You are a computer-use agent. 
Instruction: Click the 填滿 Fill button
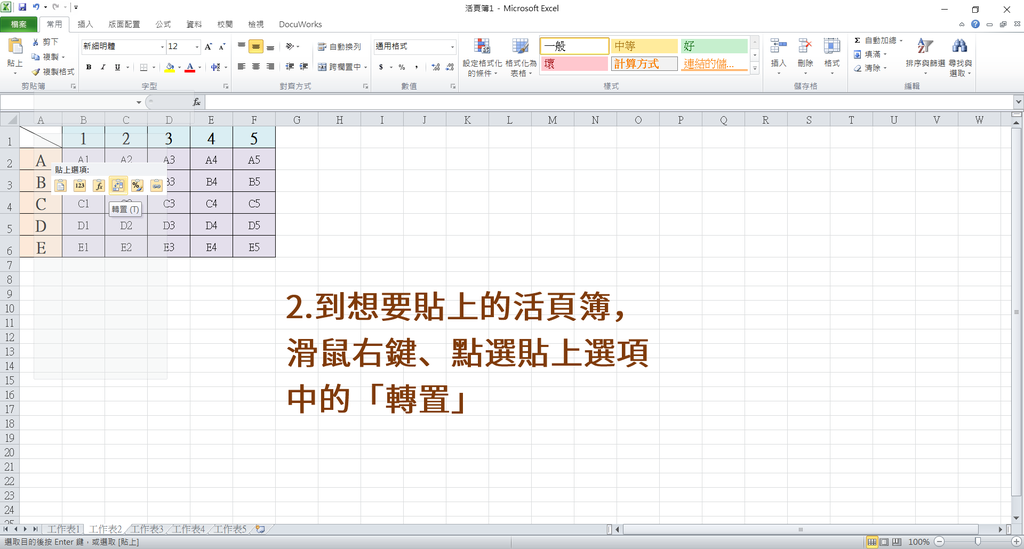point(871,54)
